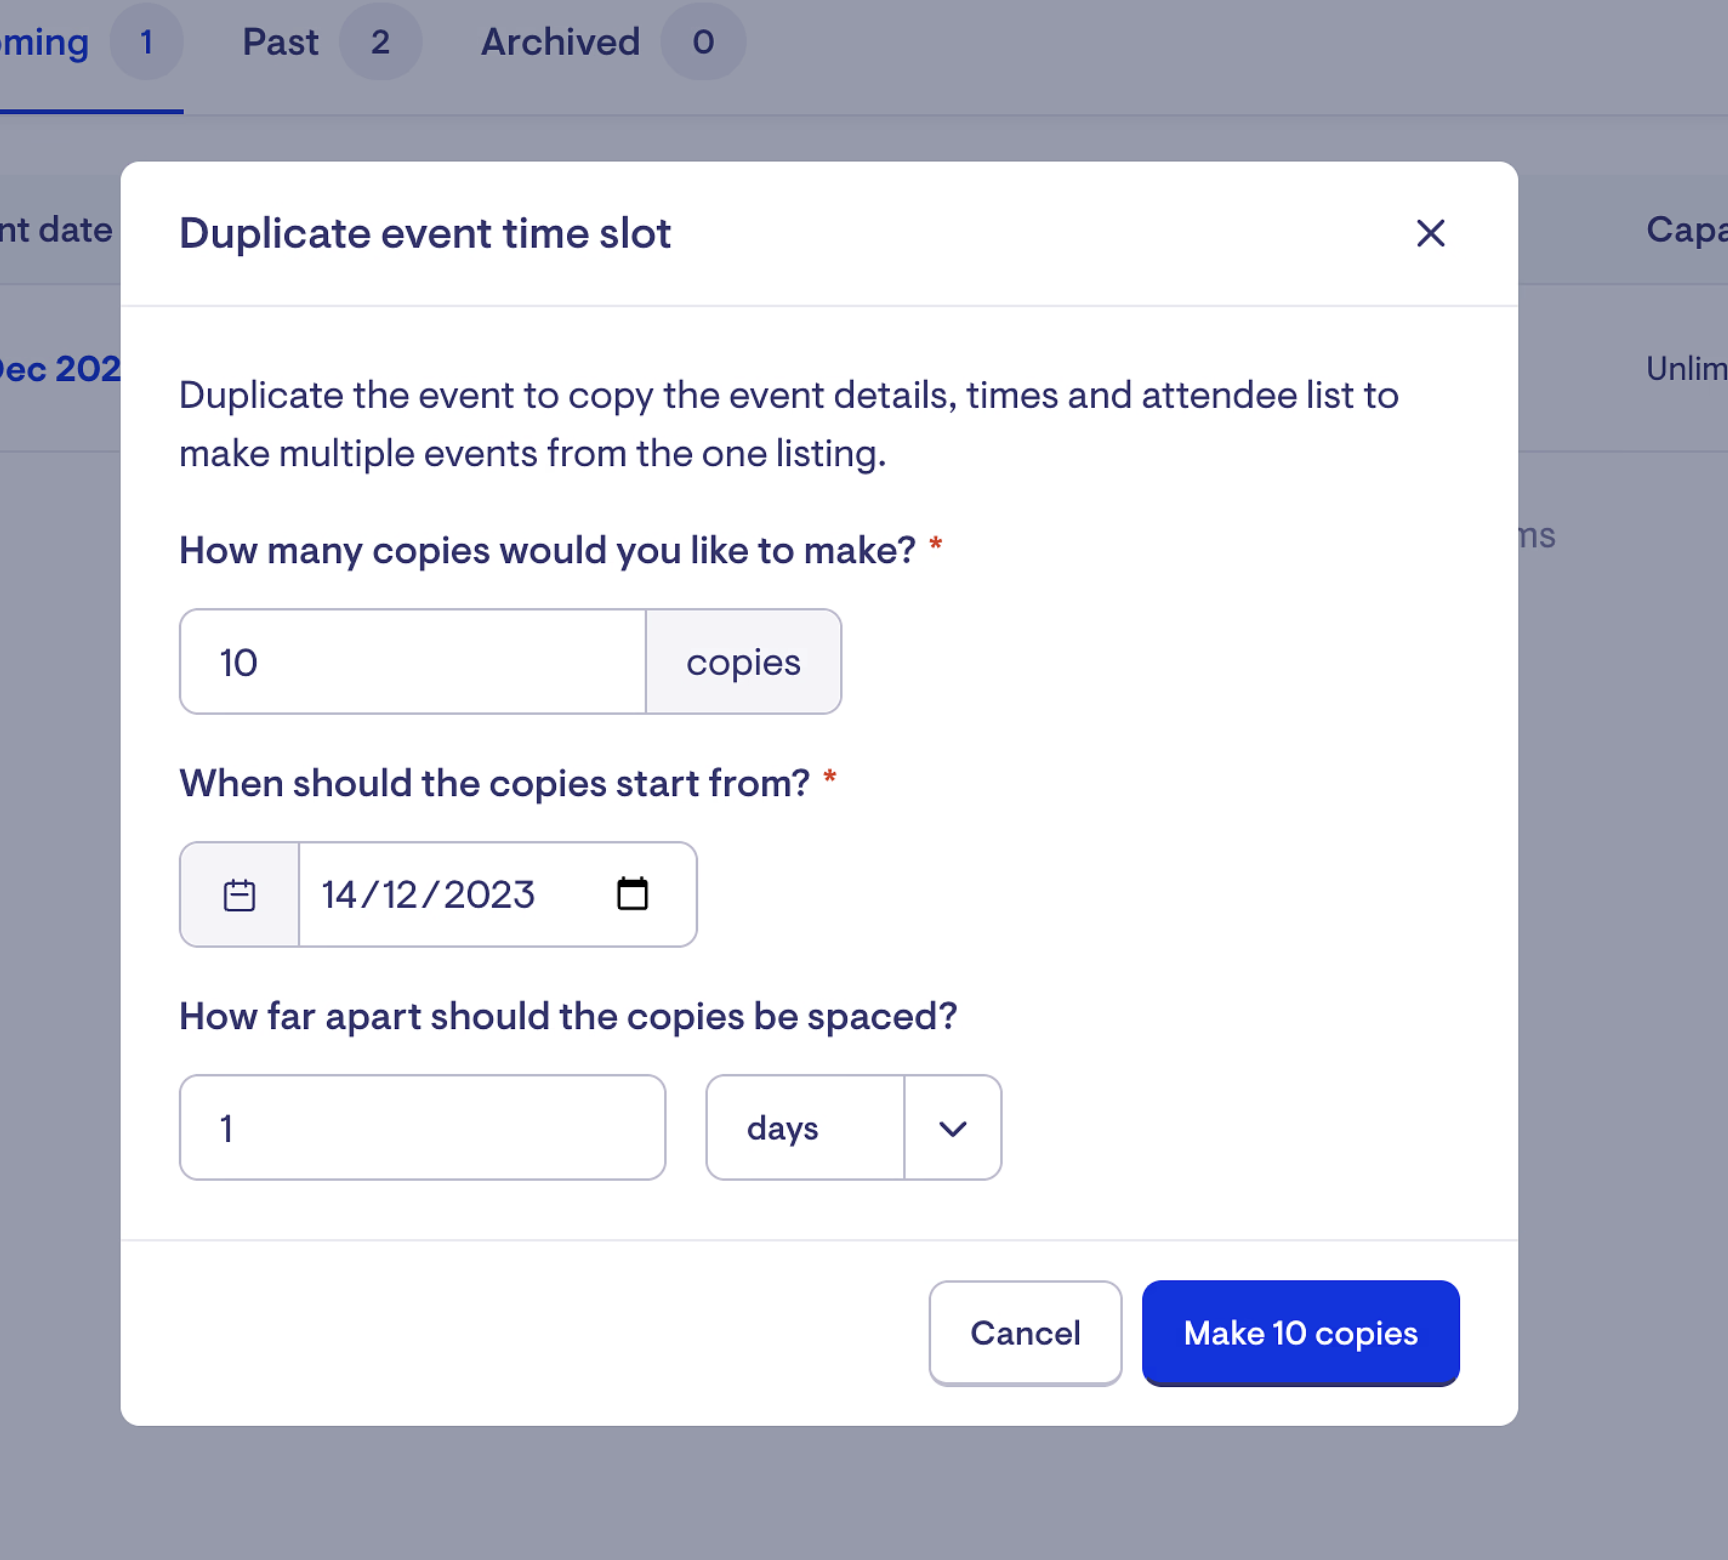Select the month segment 12 in date
Screen dimensions: 1728x1560
[x=400, y=895]
